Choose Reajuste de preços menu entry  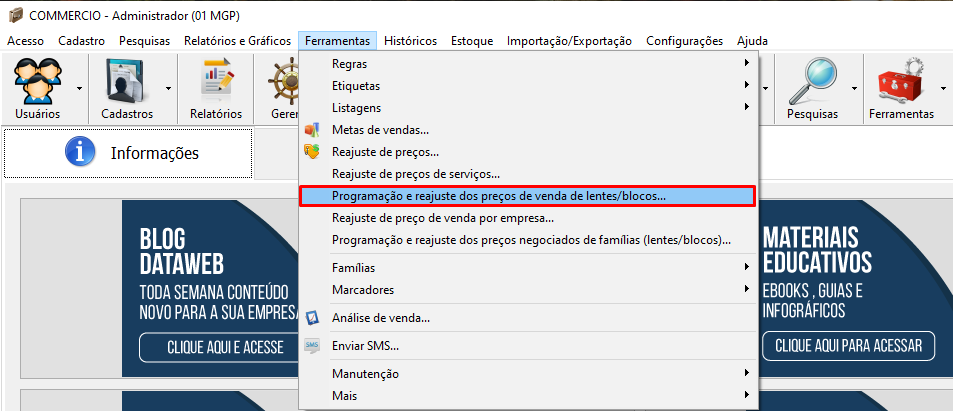385,152
